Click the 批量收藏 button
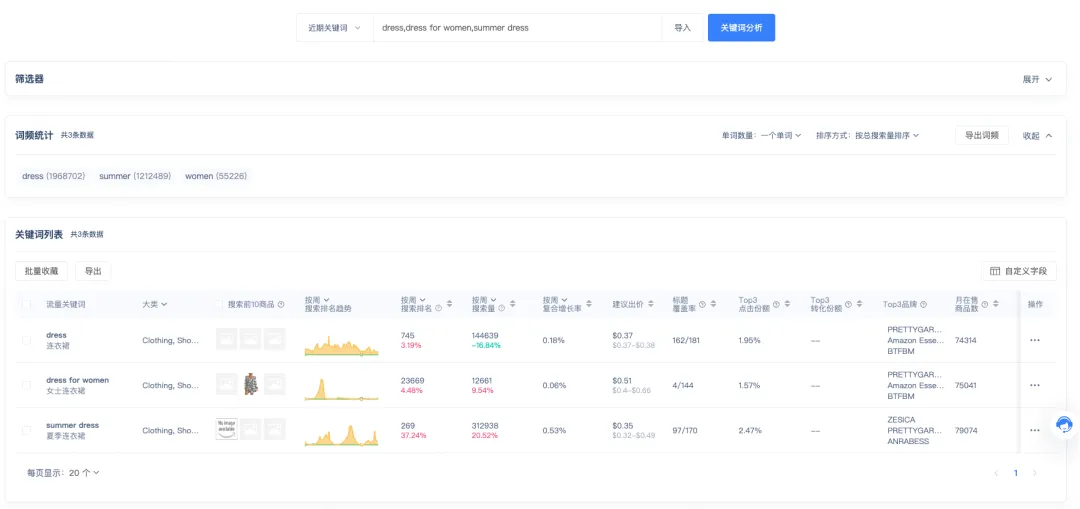Screen dimensions: 1080x509 pyautogui.click(x=41, y=271)
